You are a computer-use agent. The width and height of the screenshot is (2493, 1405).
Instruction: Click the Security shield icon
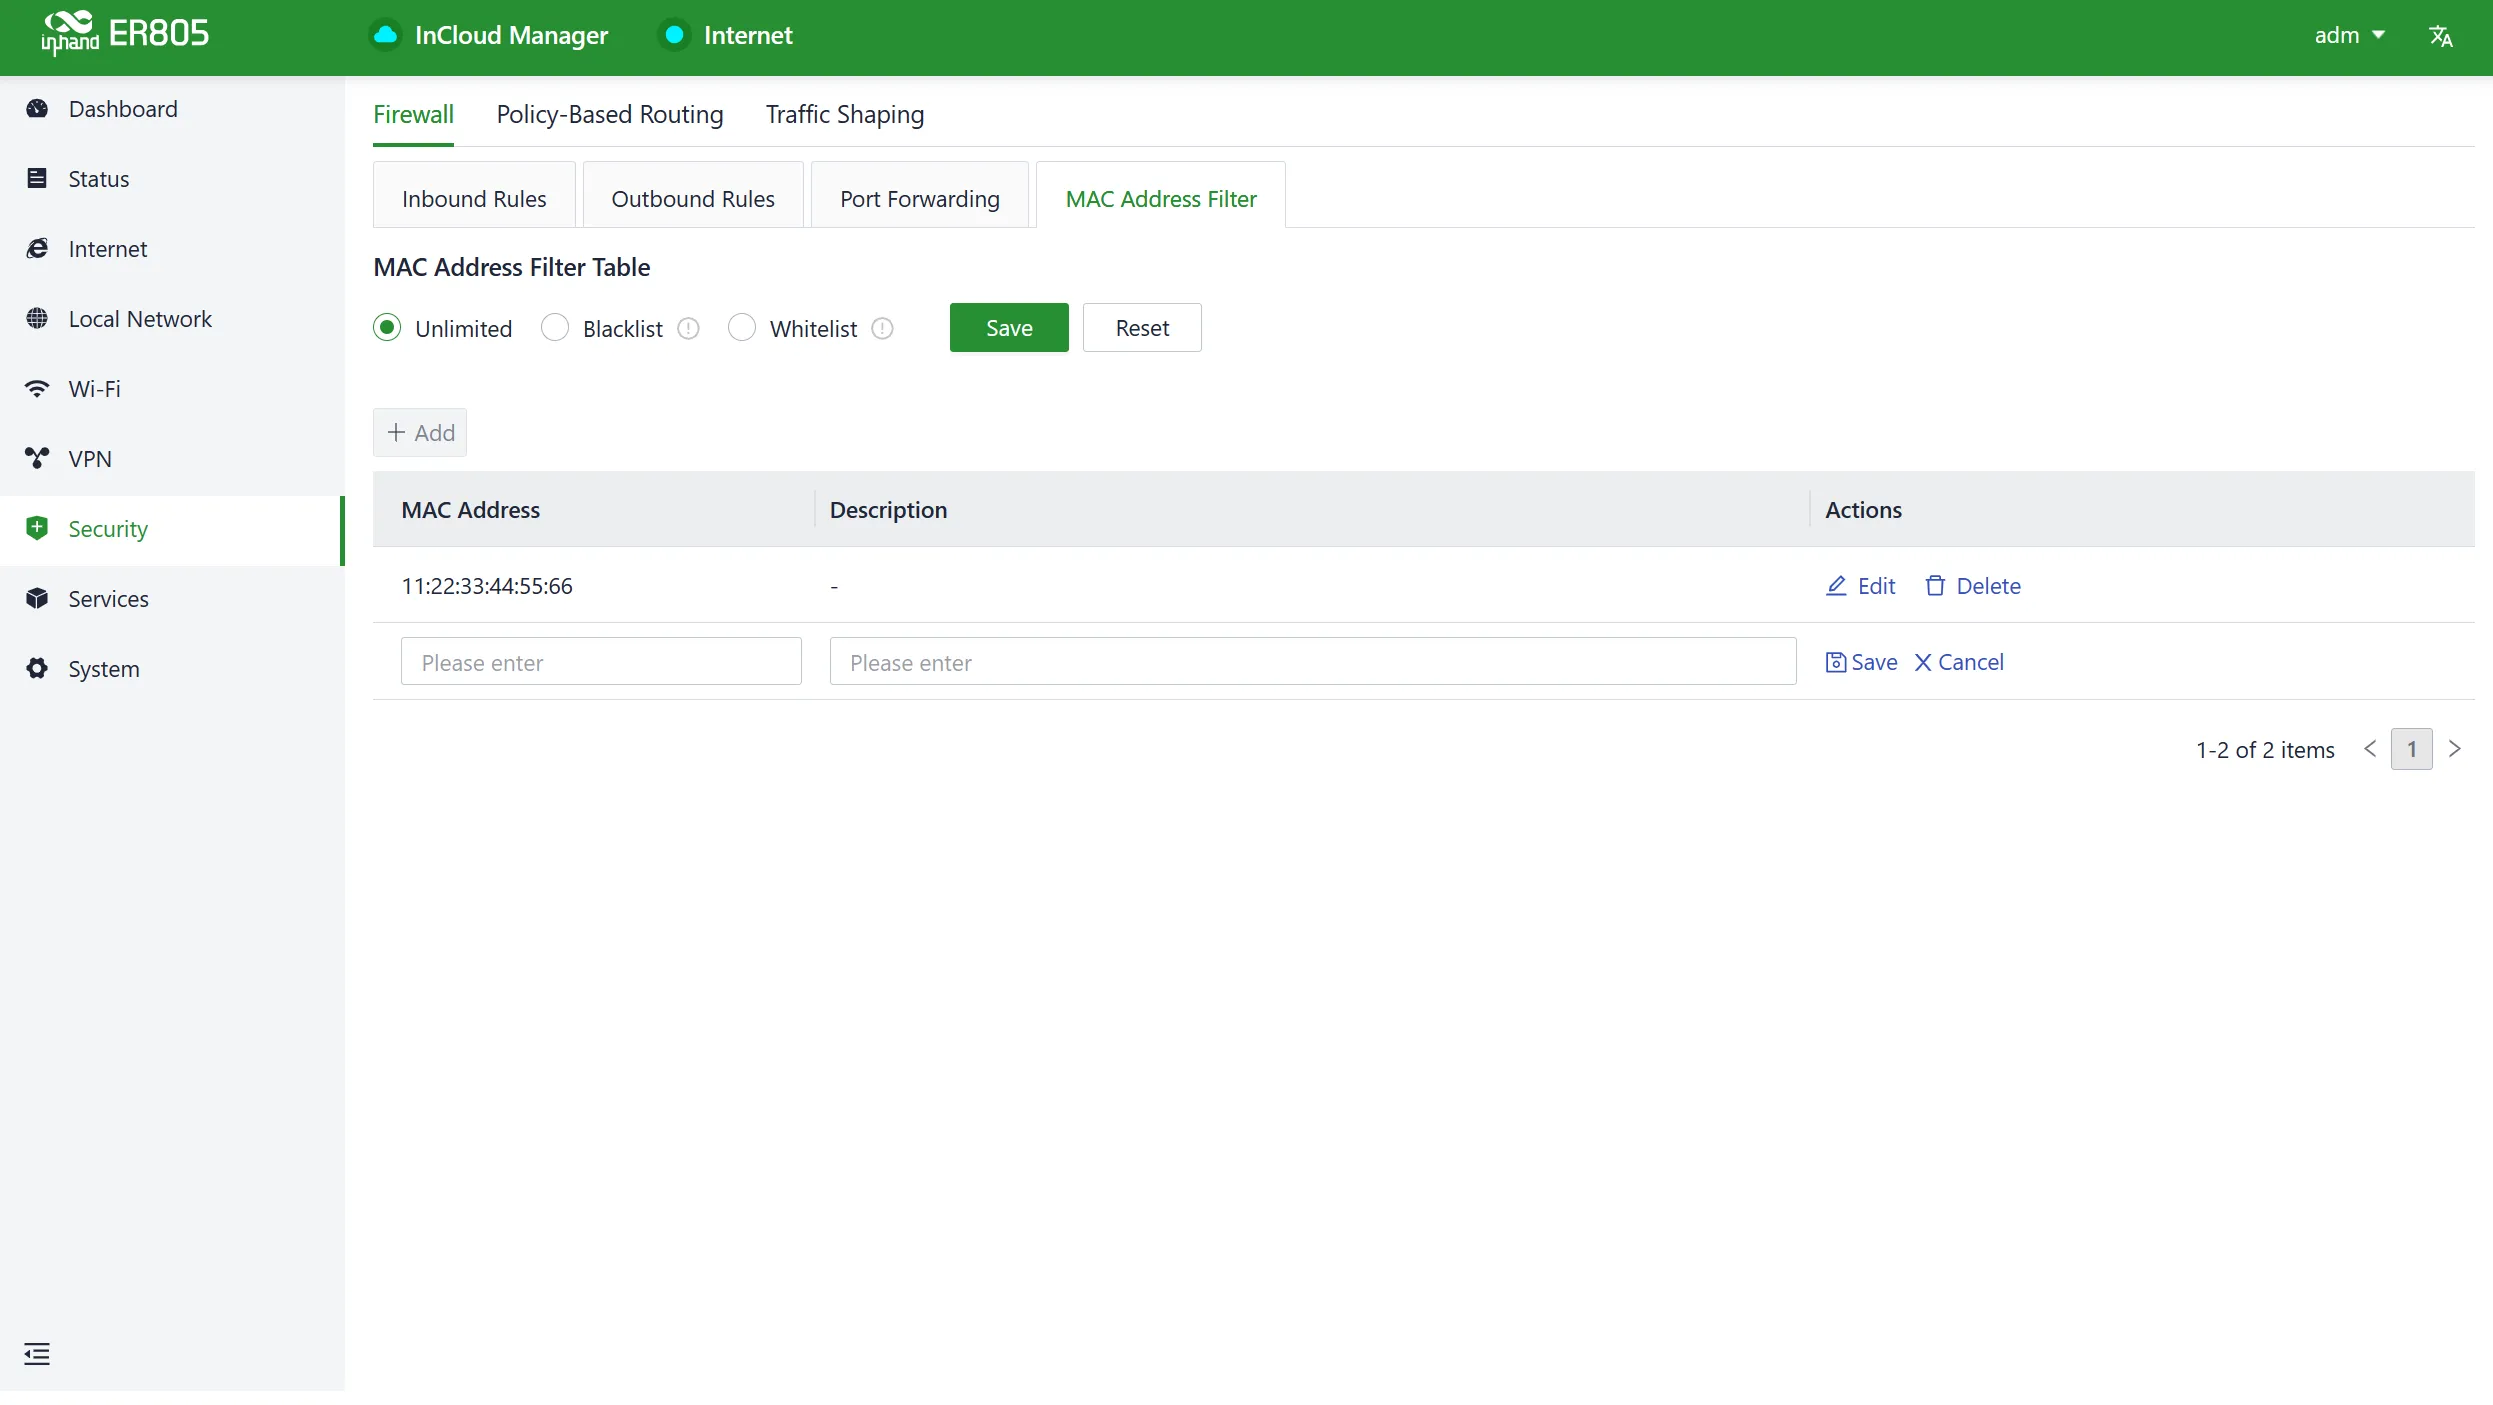pyautogui.click(x=37, y=529)
